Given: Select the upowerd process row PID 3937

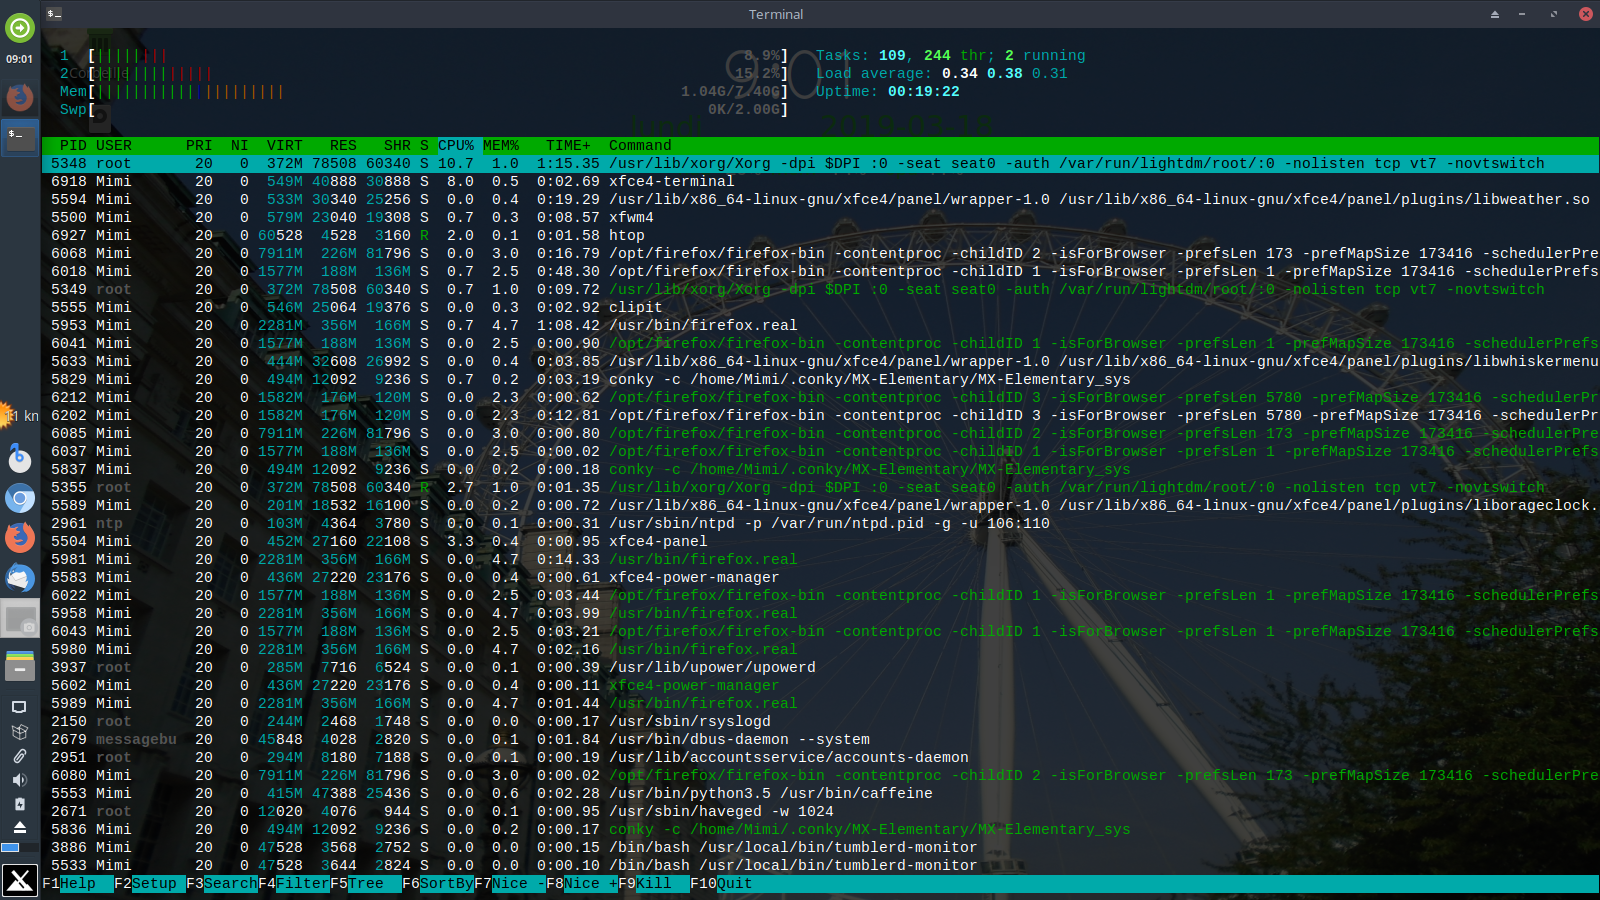Looking at the screenshot, I should tap(820, 668).
